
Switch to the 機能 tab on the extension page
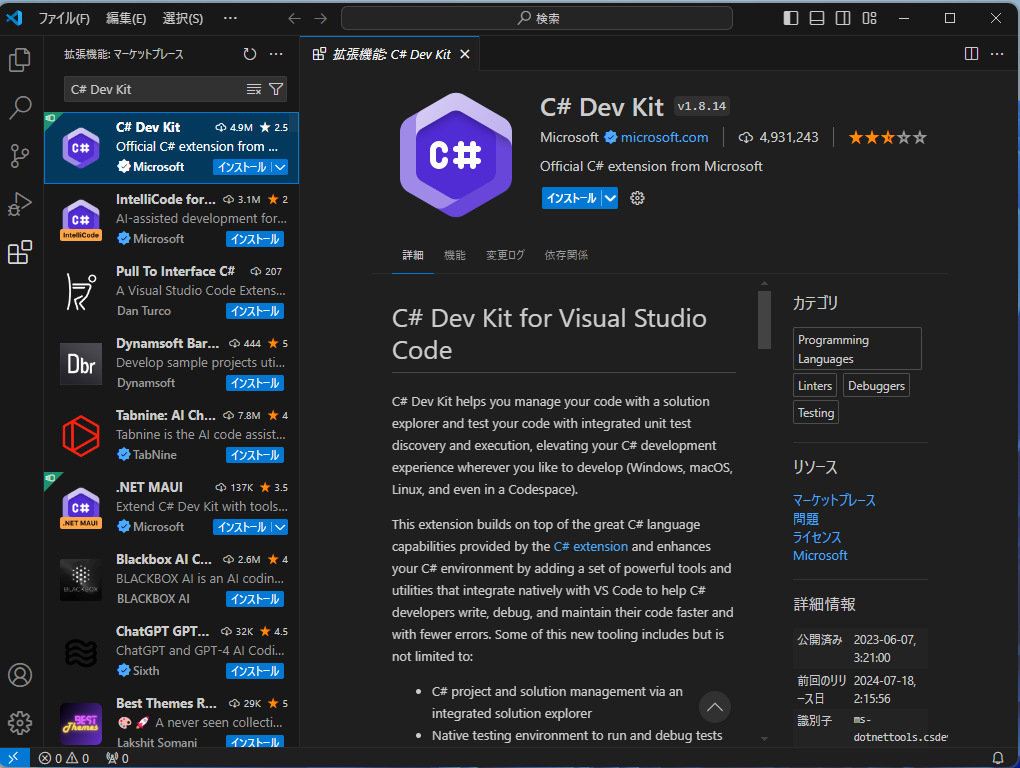coord(454,254)
